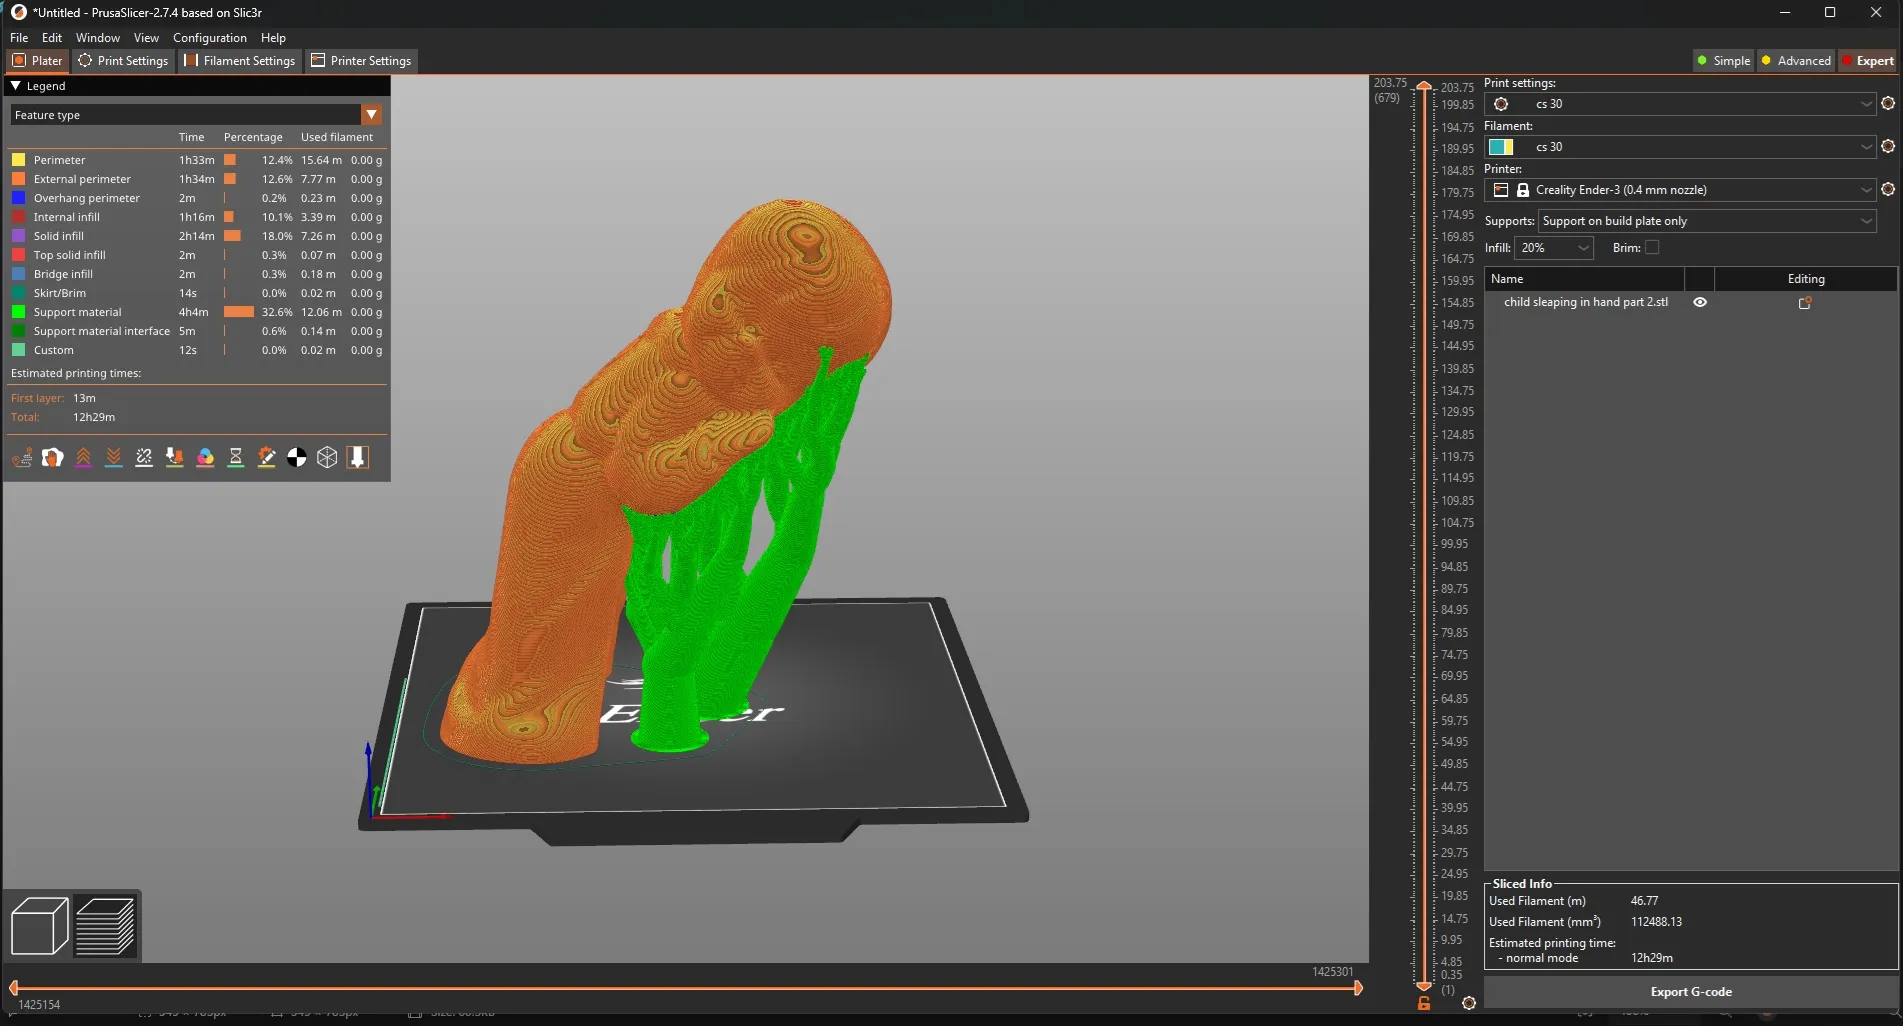Toggle visibility of child sleaping model

(1700, 302)
